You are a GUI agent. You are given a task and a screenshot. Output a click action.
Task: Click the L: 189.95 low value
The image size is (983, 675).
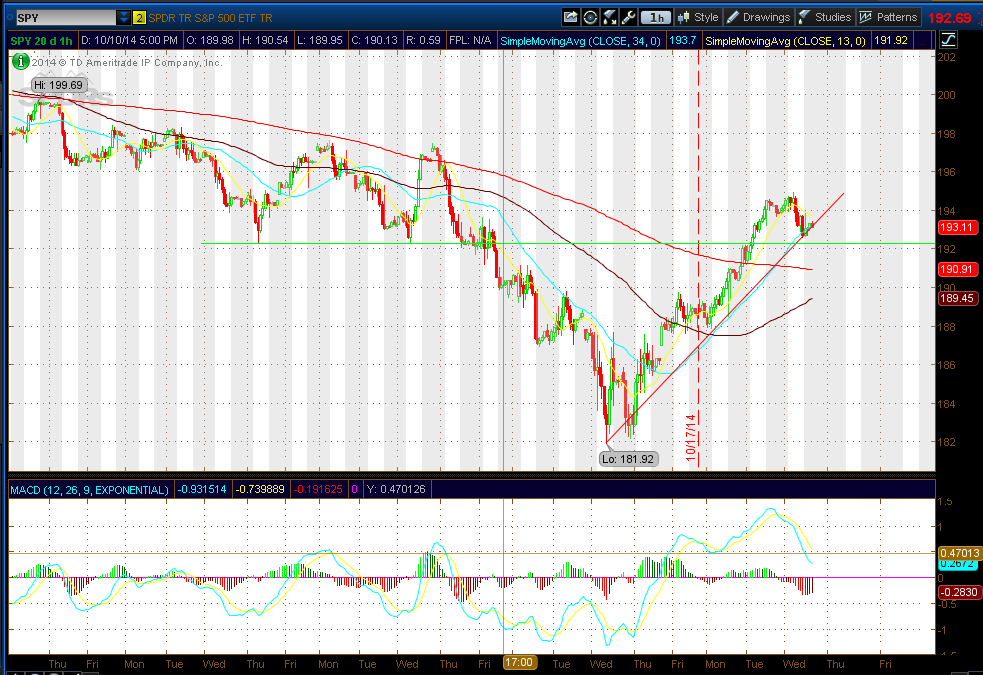(320, 41)
